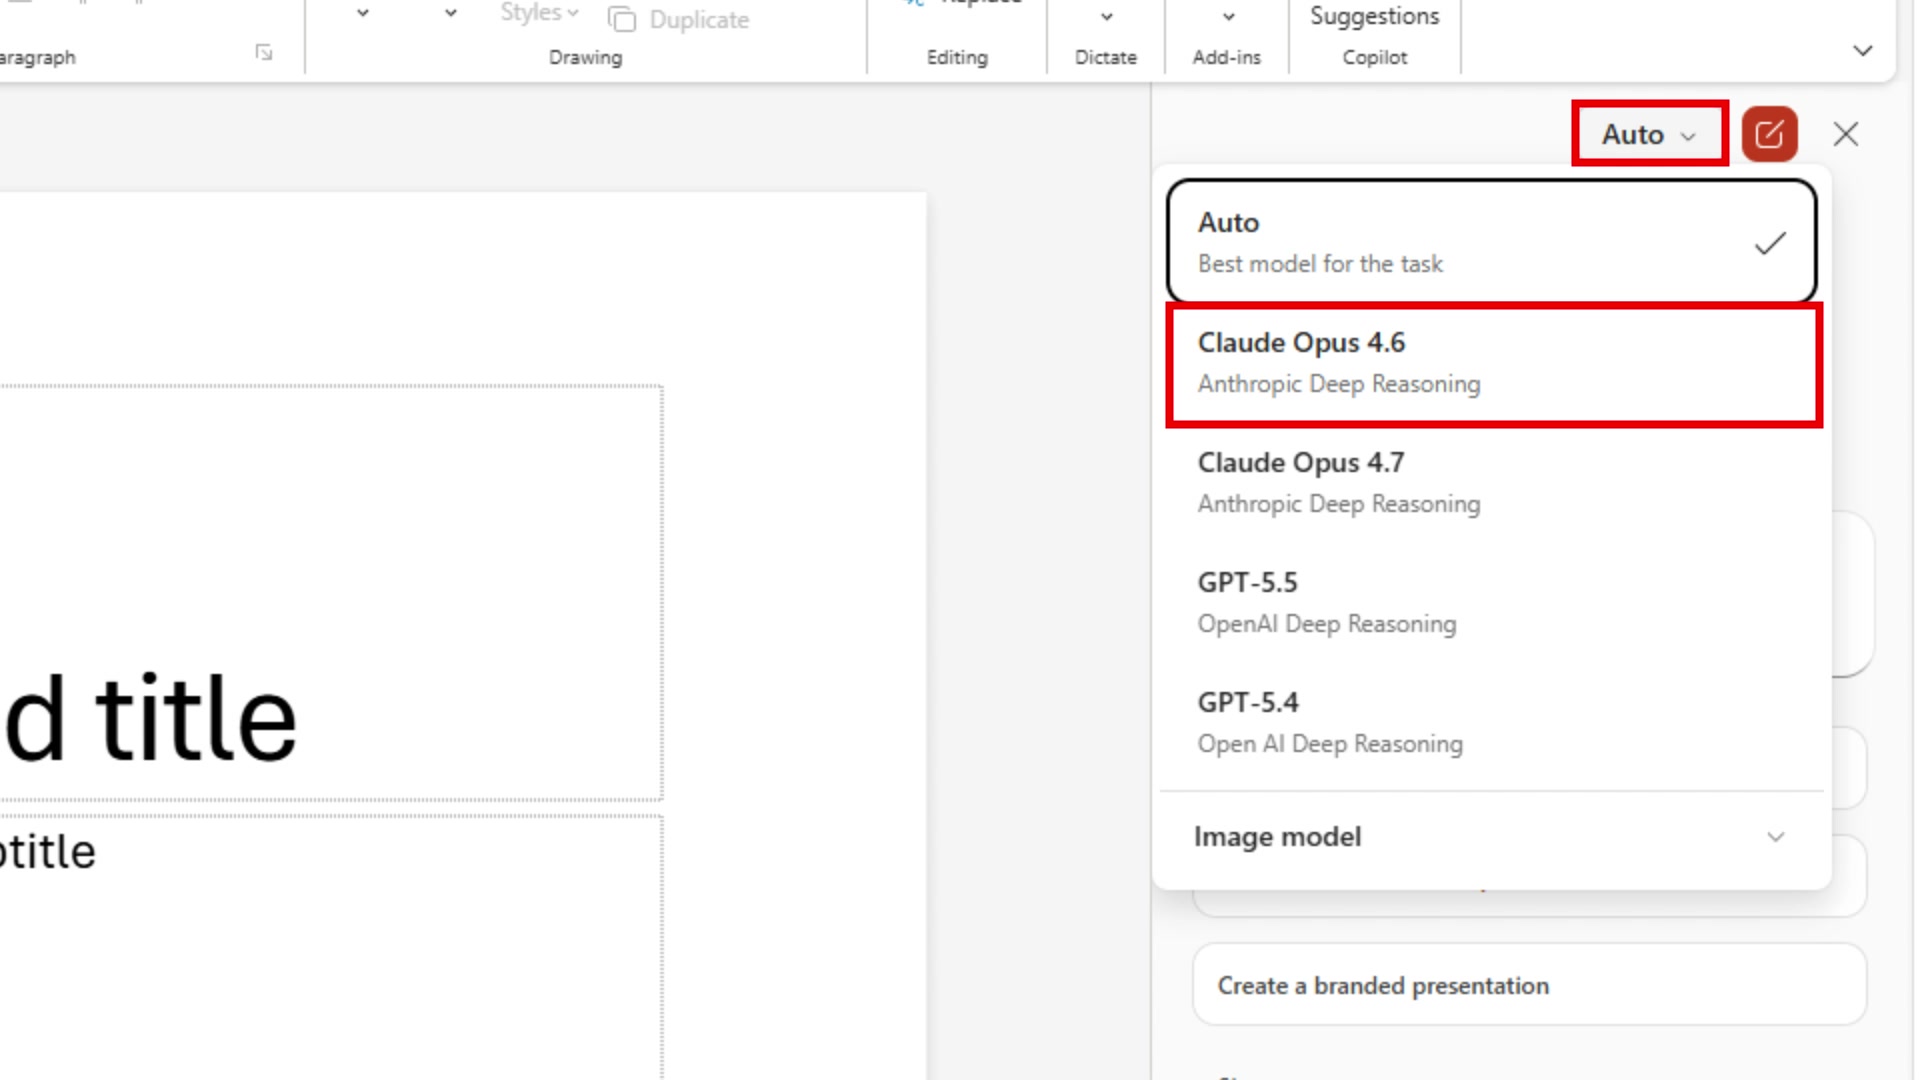Pick the GPT-5.4 model

pyautogui.click(x=1491, y=723)
